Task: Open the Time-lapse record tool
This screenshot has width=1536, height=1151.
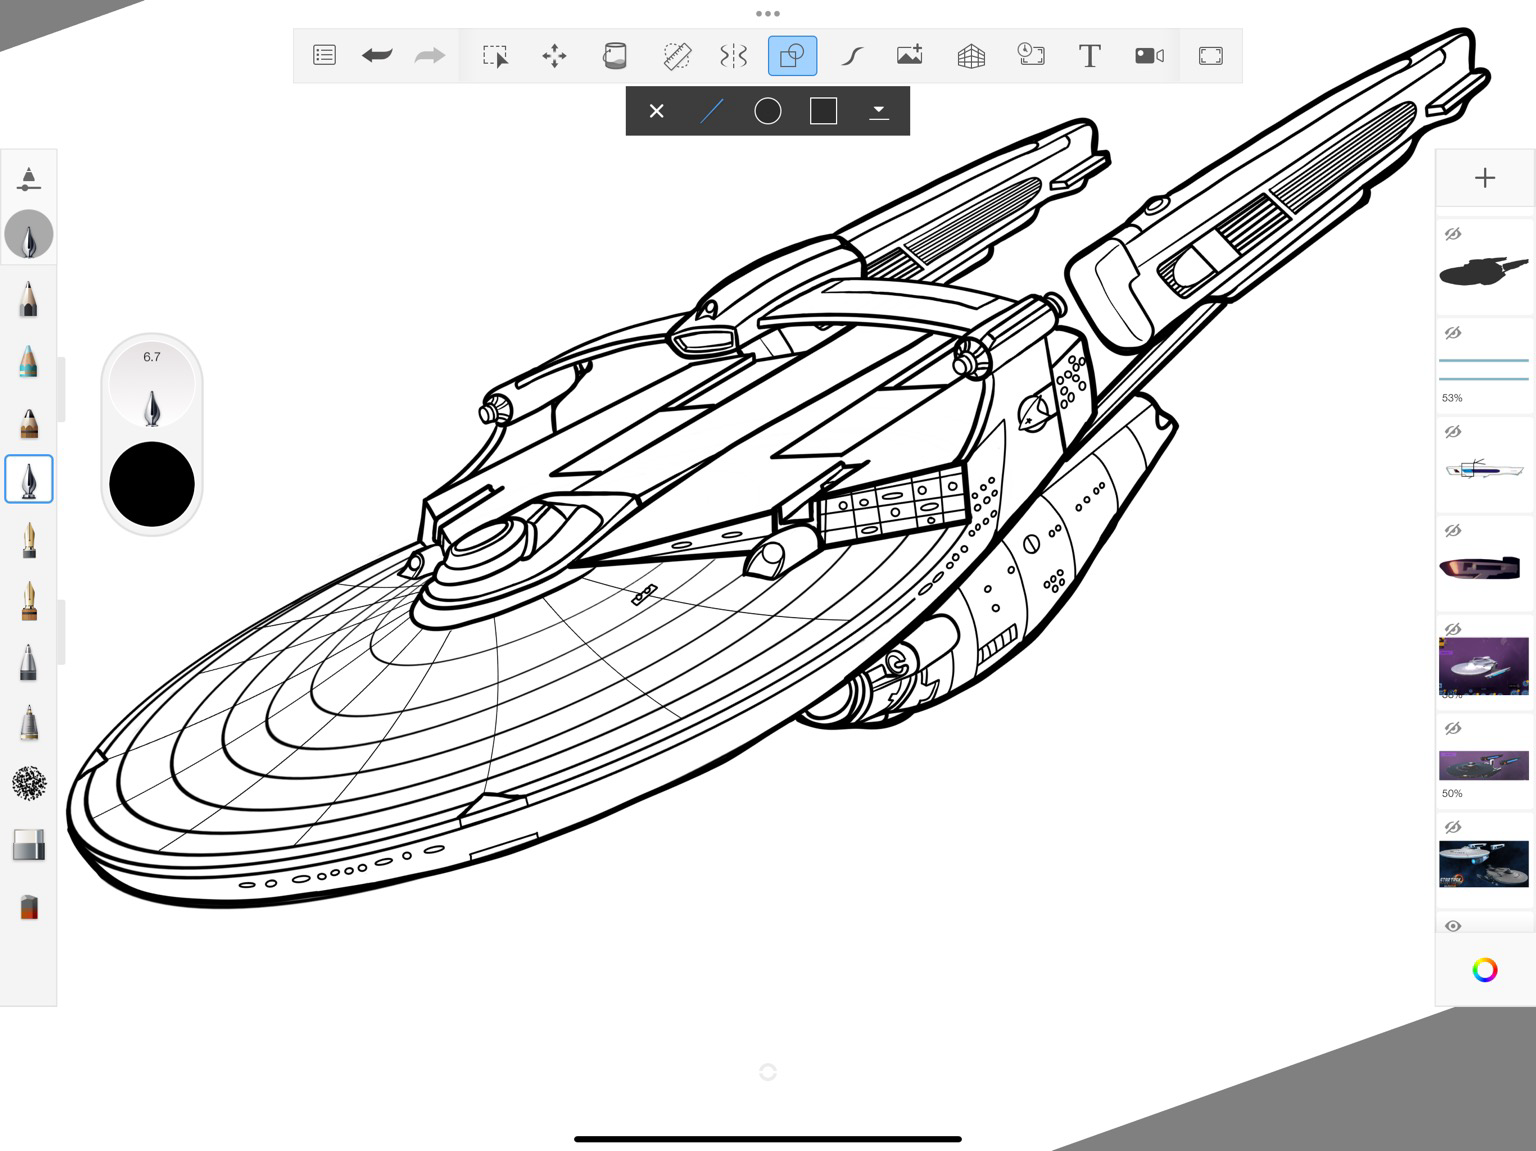Action: click(1031, 55)
